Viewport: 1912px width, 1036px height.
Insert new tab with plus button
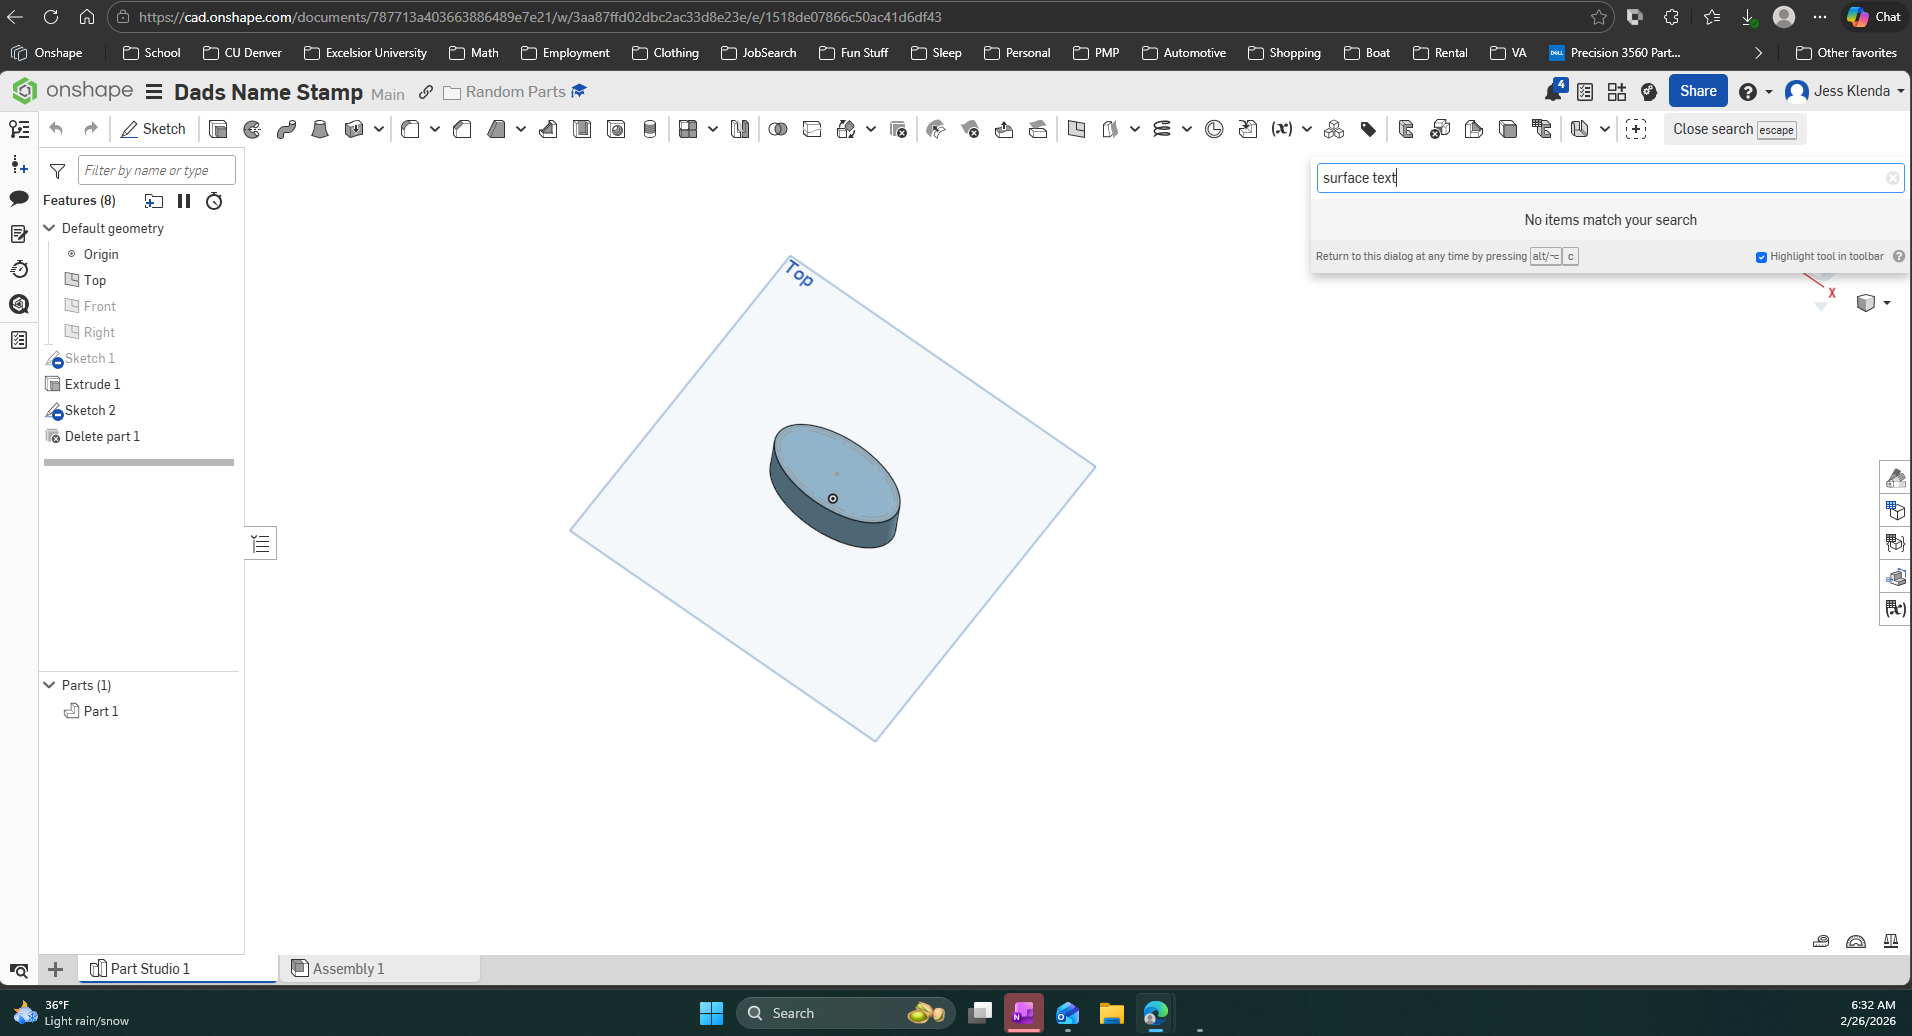click(x=56, y=969)
